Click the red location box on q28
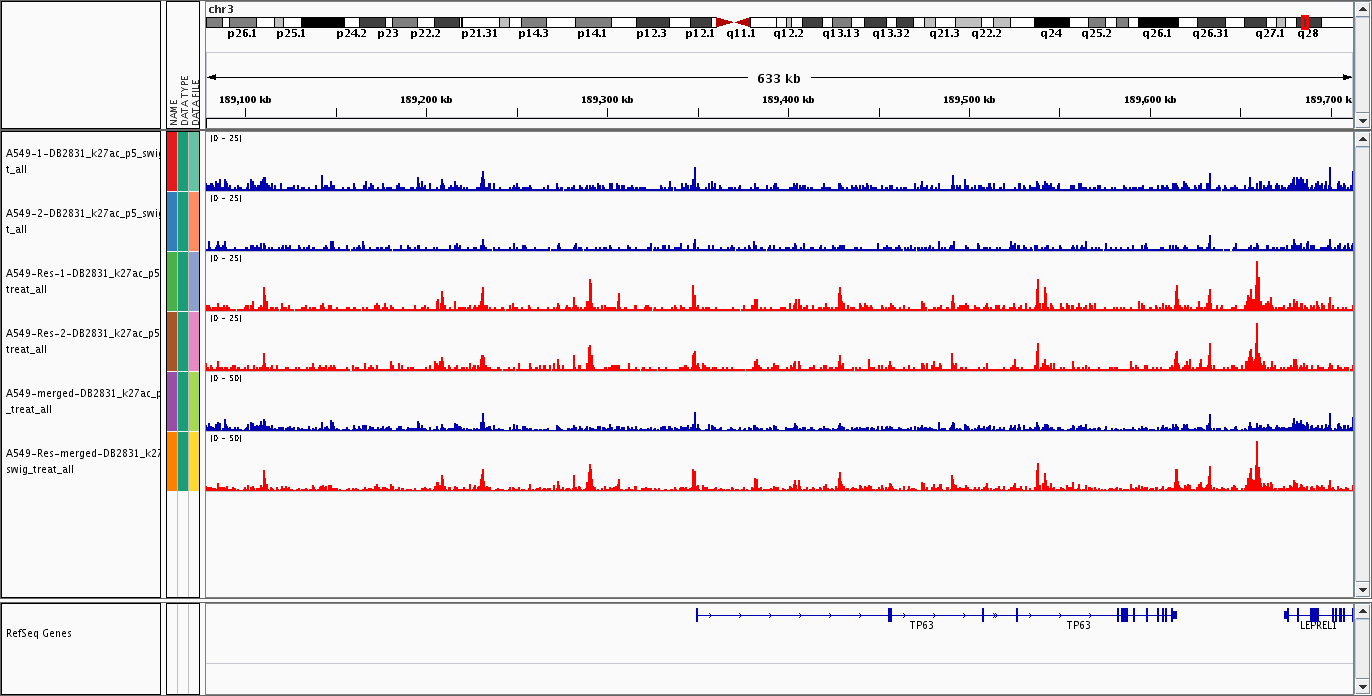 (x=1305, y=22)
